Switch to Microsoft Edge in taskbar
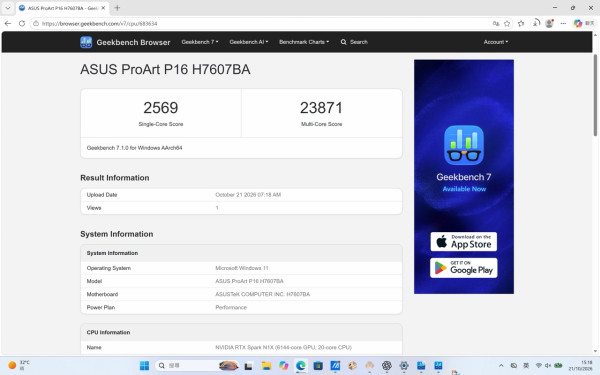600x375 pixels. [301, 366]
